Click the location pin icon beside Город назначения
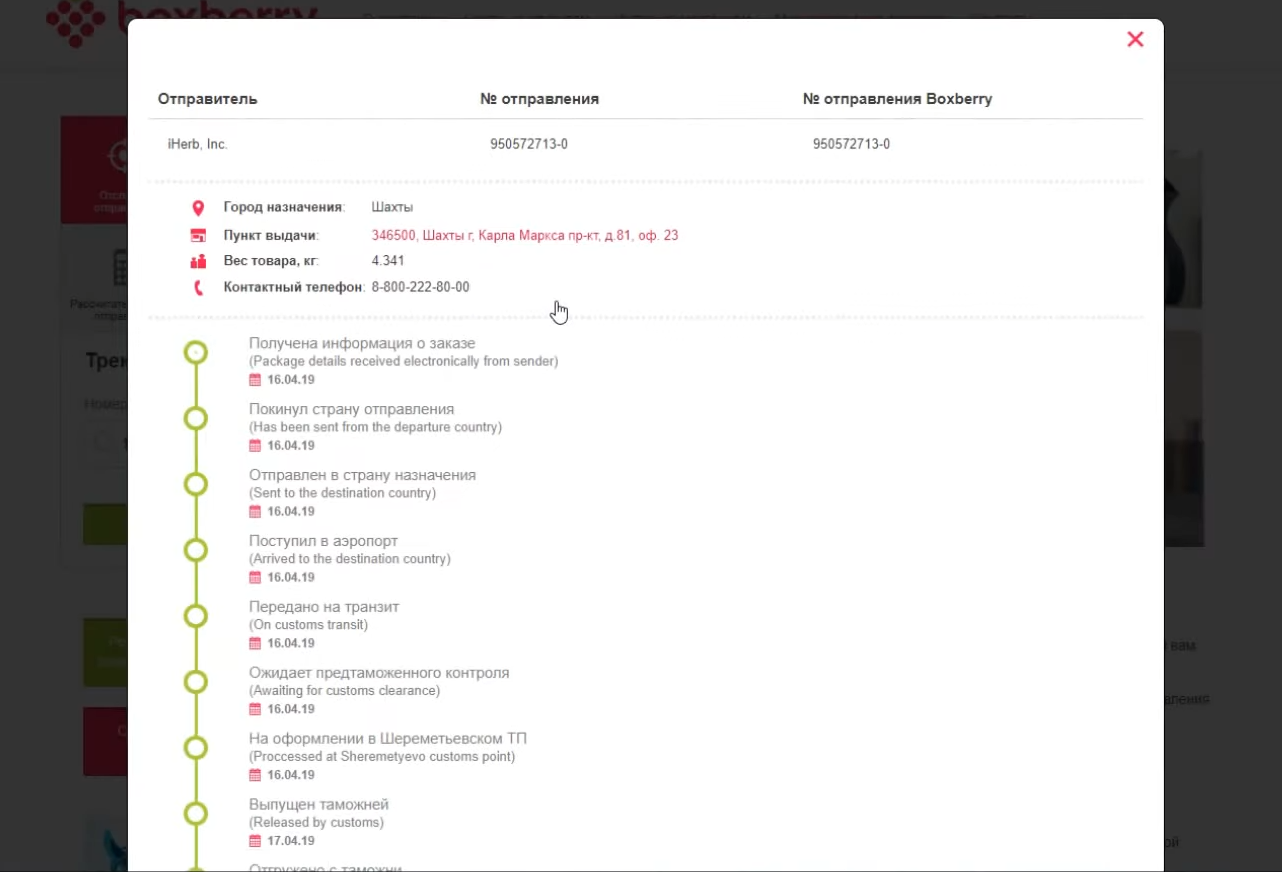The image size is (1282, 872). (198, 208)
